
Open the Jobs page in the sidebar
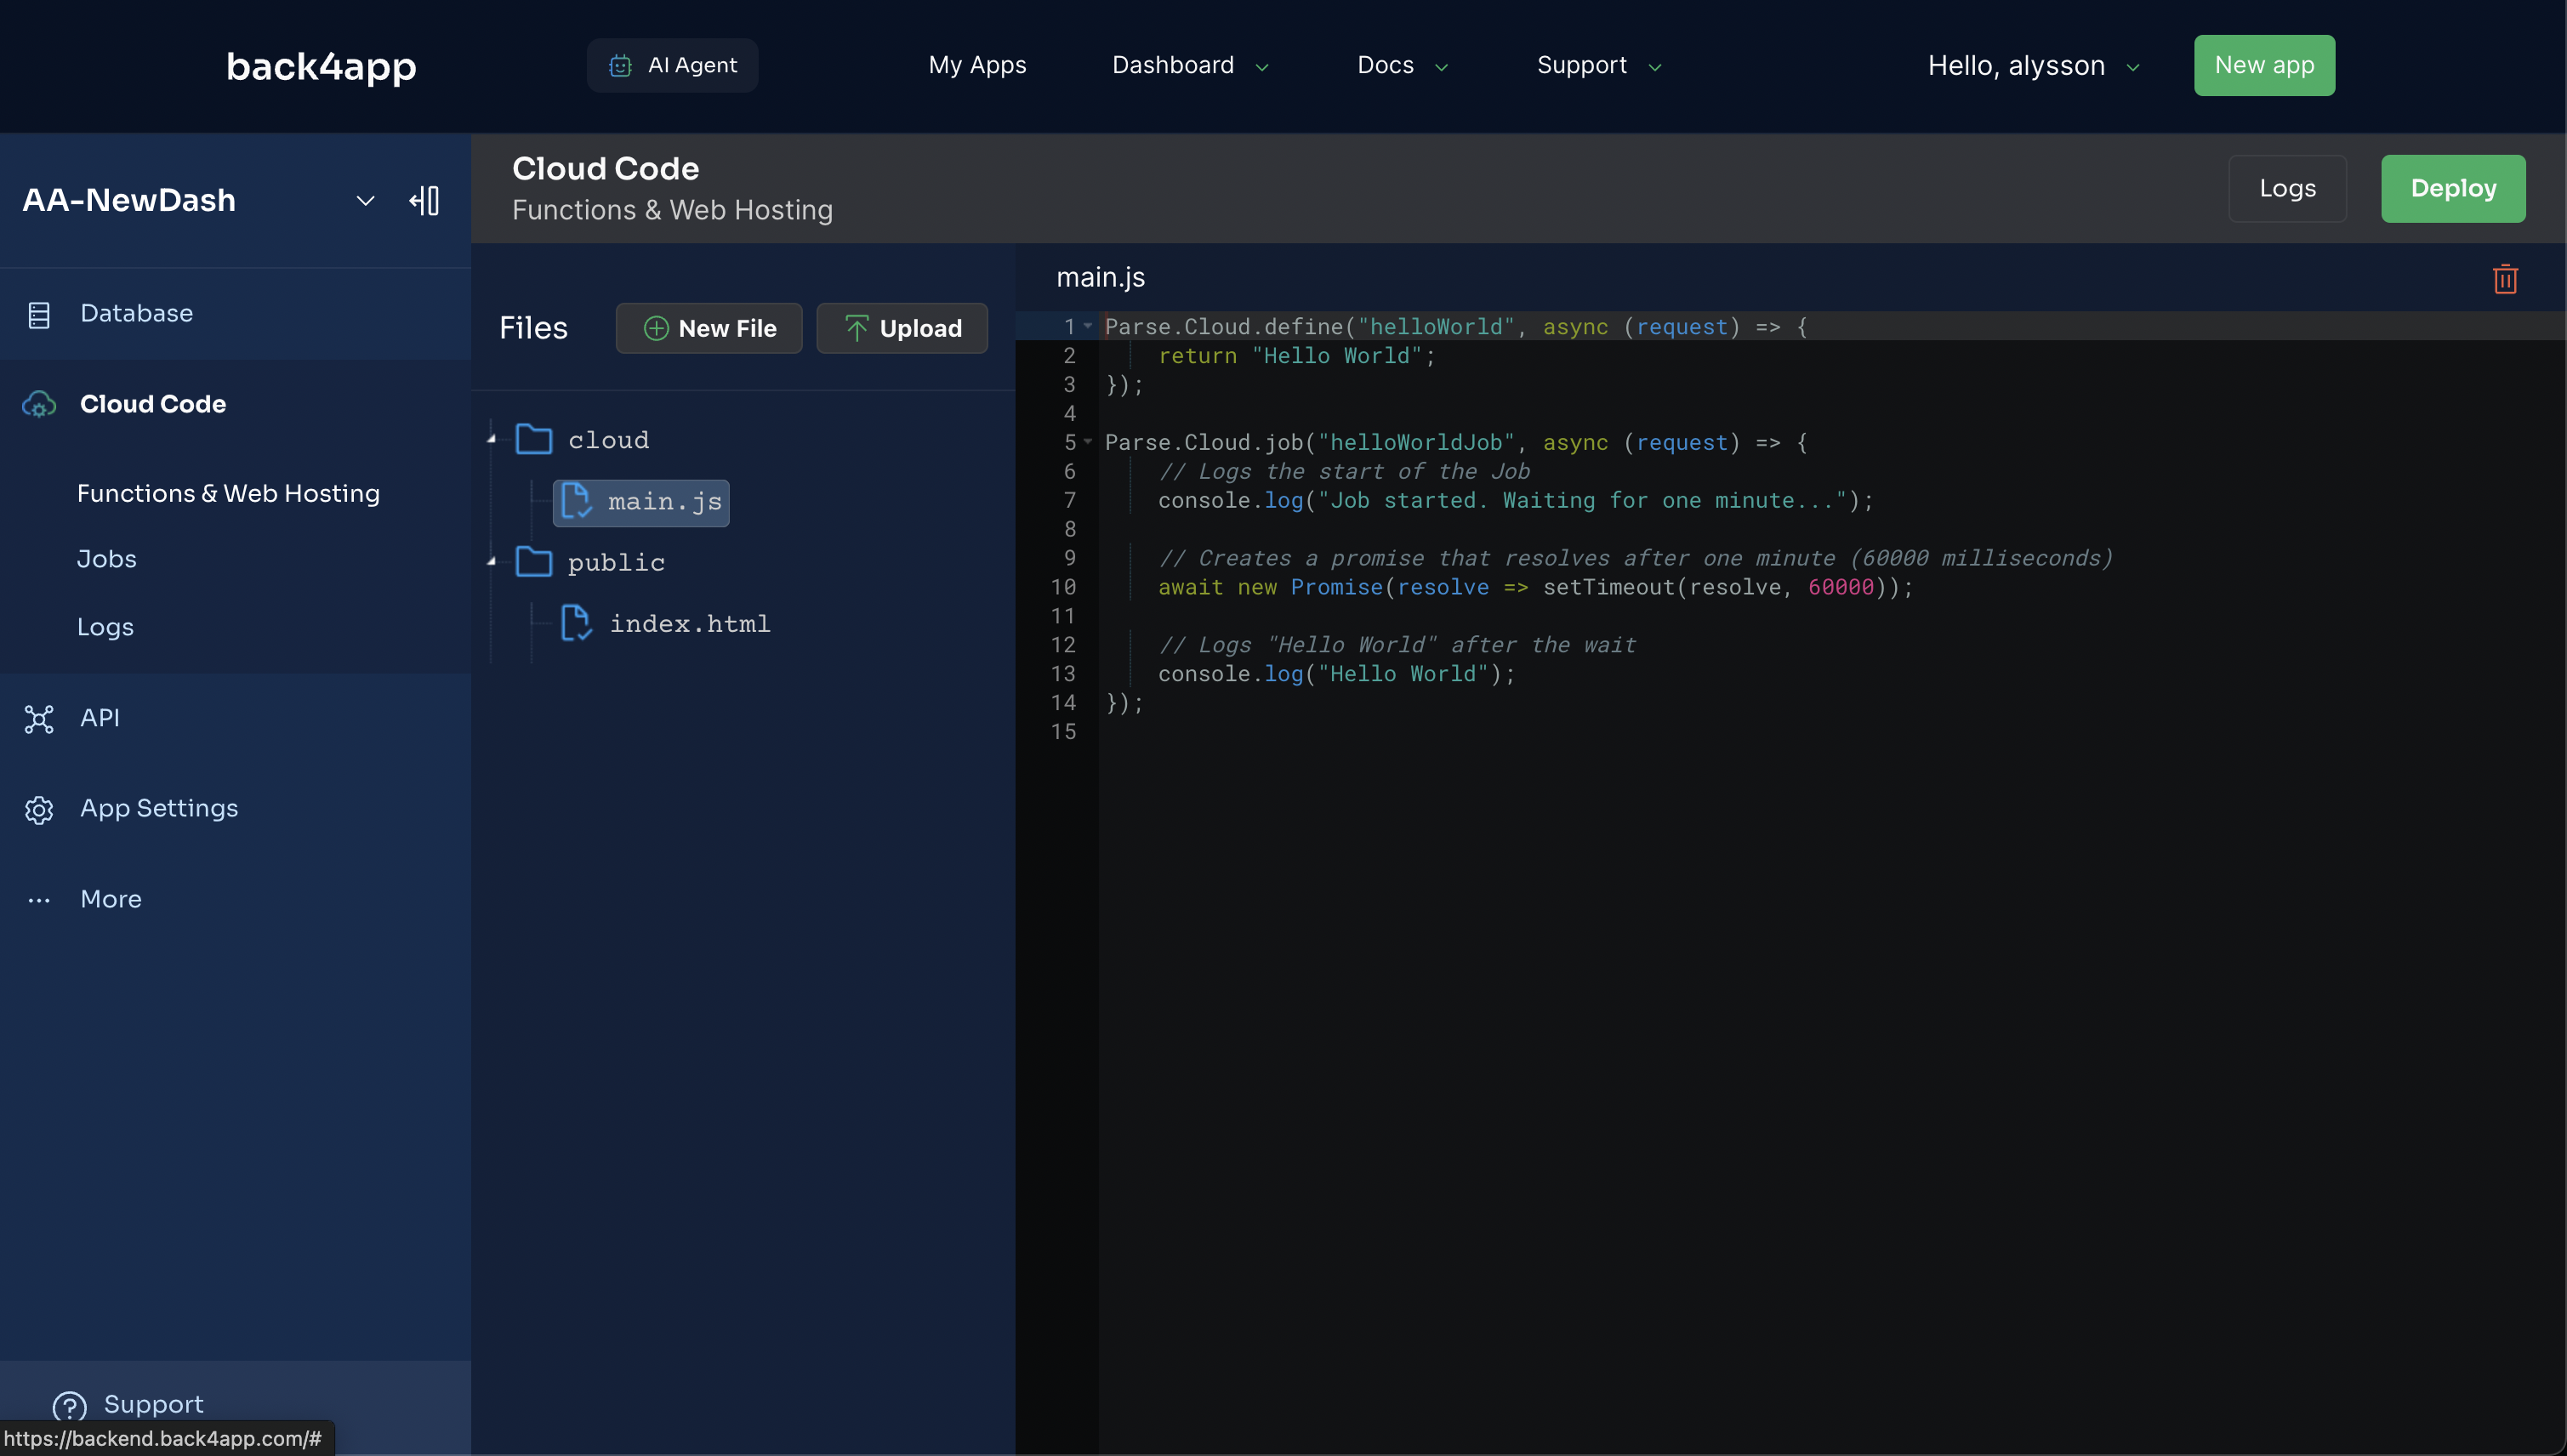coord(106,559)
